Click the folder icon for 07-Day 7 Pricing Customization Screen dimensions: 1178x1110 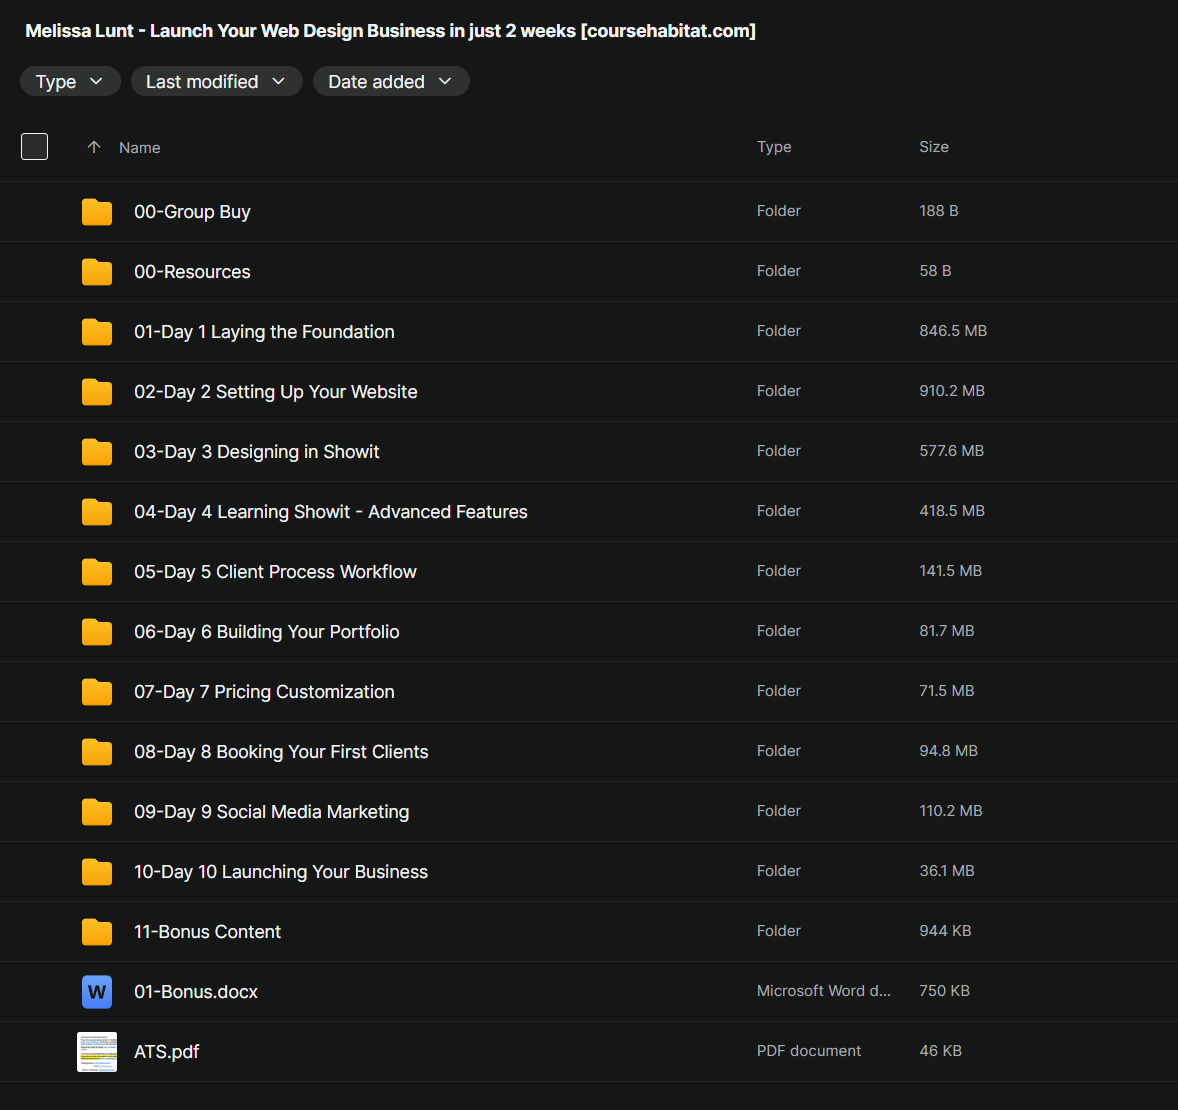click(x=97, y=691)
